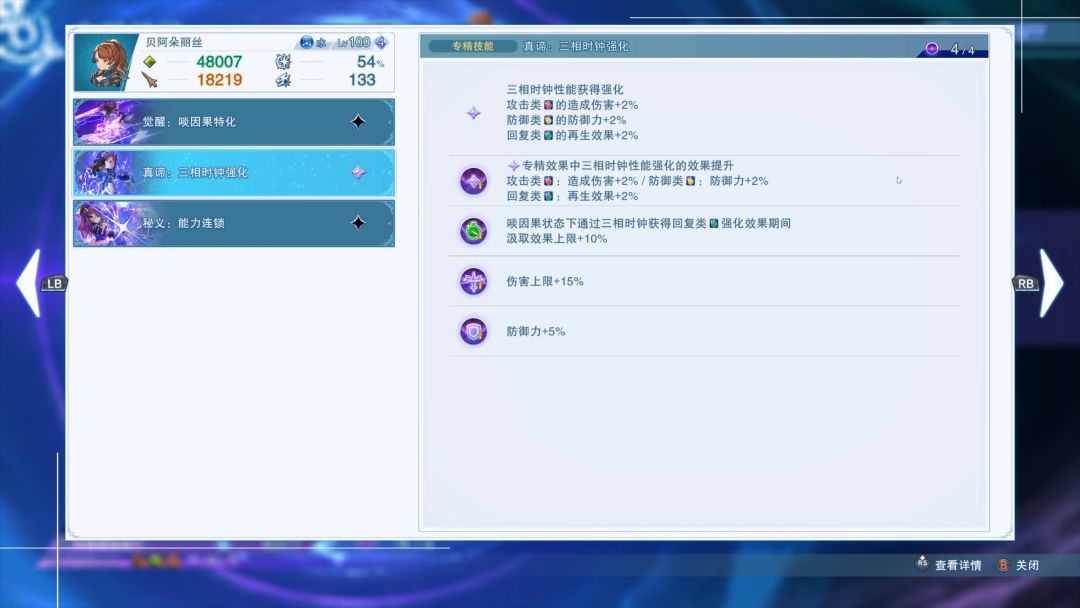
Task: Click the text 防御力+5%
Action: (536, 331)
